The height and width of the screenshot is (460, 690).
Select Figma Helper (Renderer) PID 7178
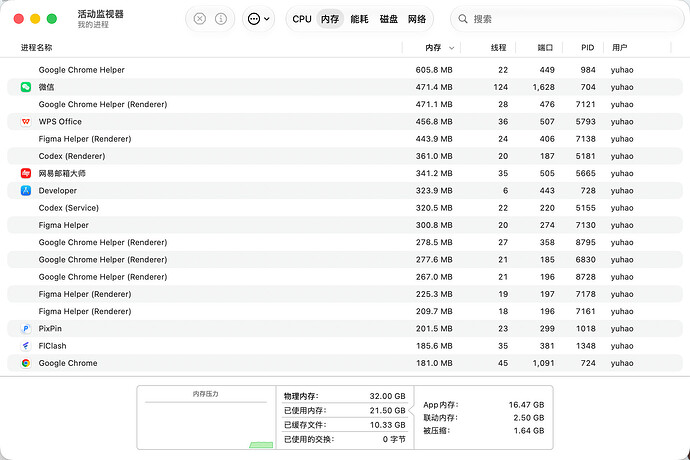point(345,294)
